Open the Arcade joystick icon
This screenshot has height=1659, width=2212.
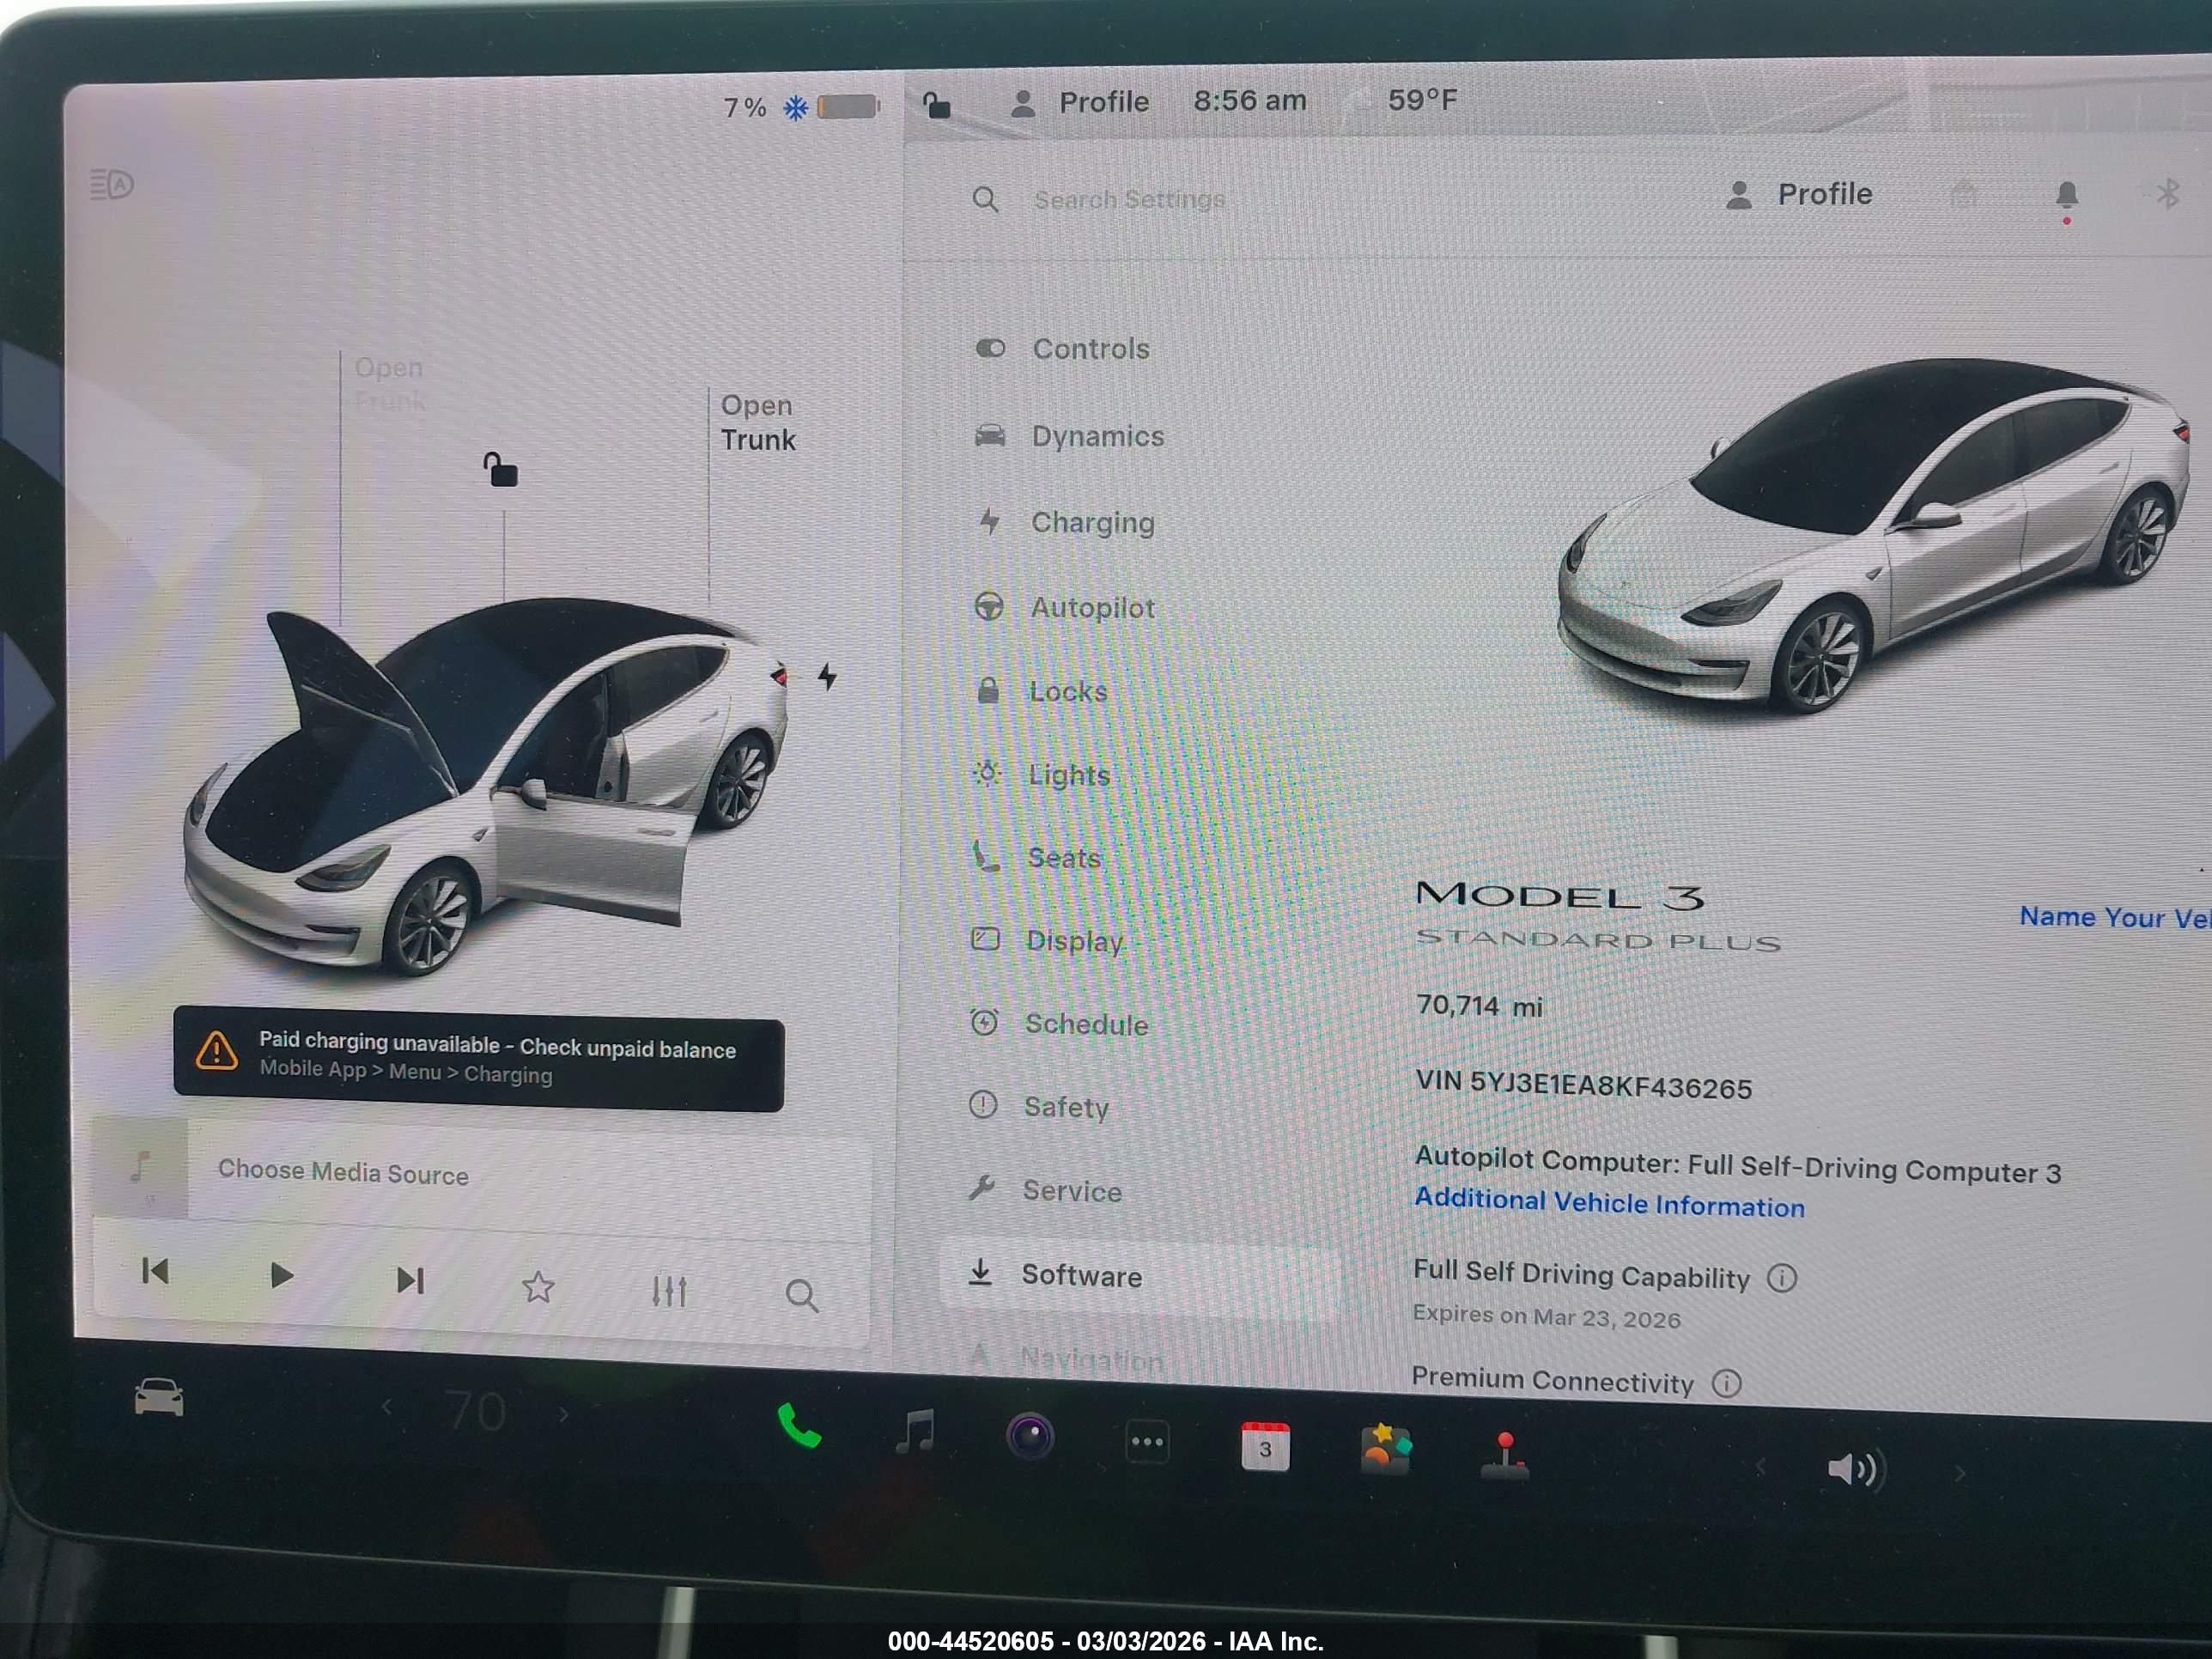1505,1456
